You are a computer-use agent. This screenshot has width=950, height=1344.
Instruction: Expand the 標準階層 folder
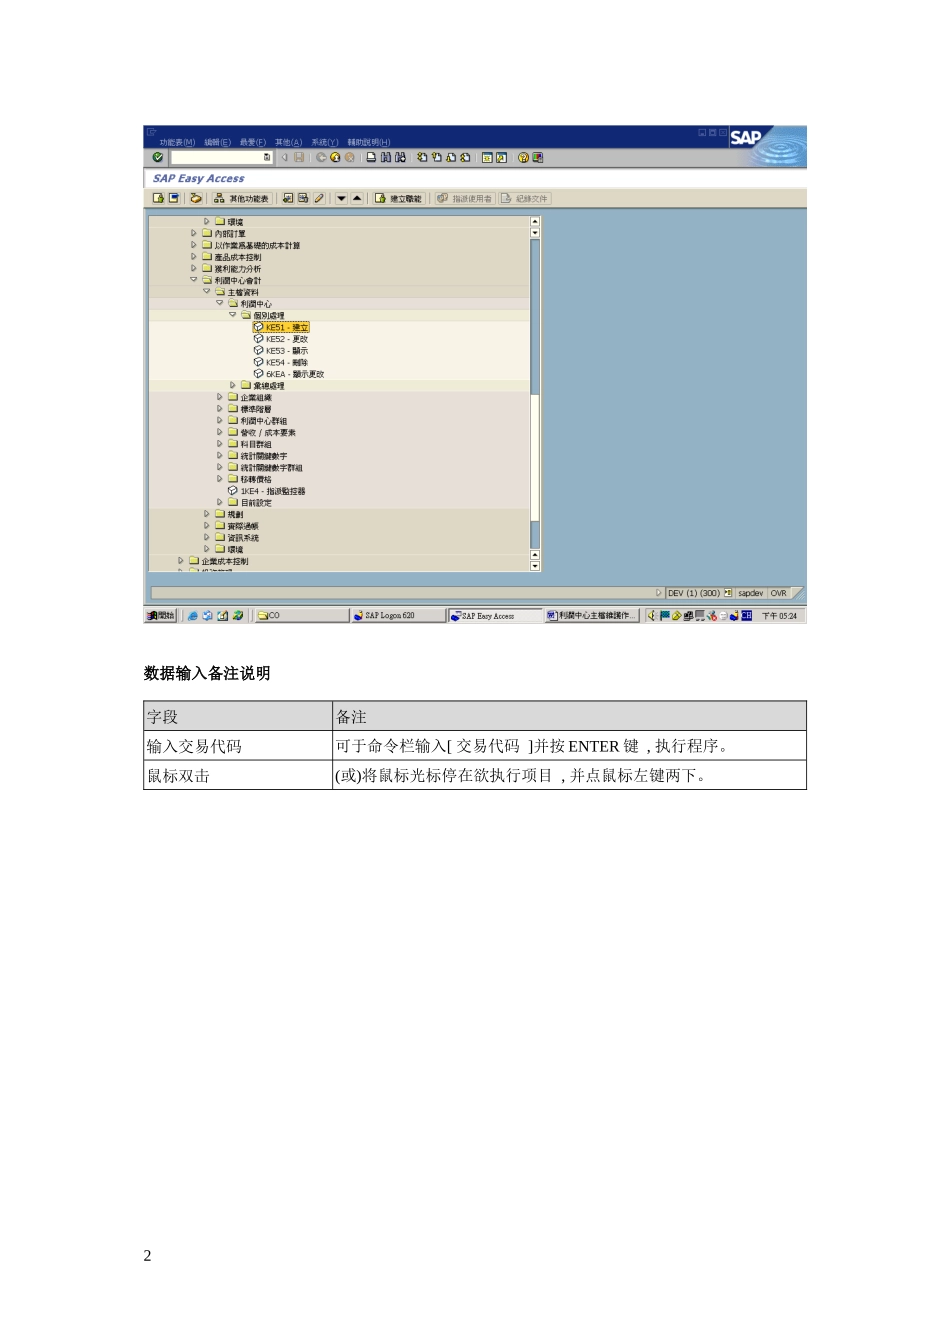point(220,409)
